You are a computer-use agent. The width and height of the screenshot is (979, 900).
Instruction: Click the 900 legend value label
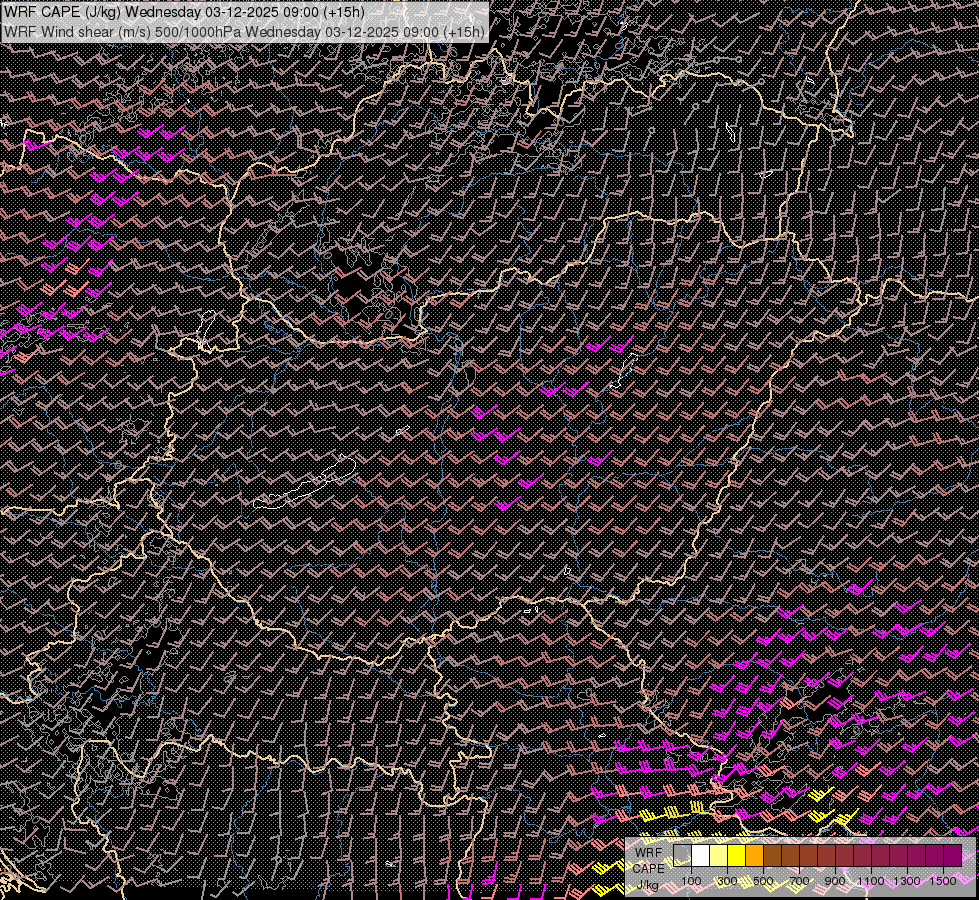click(835, 880)
